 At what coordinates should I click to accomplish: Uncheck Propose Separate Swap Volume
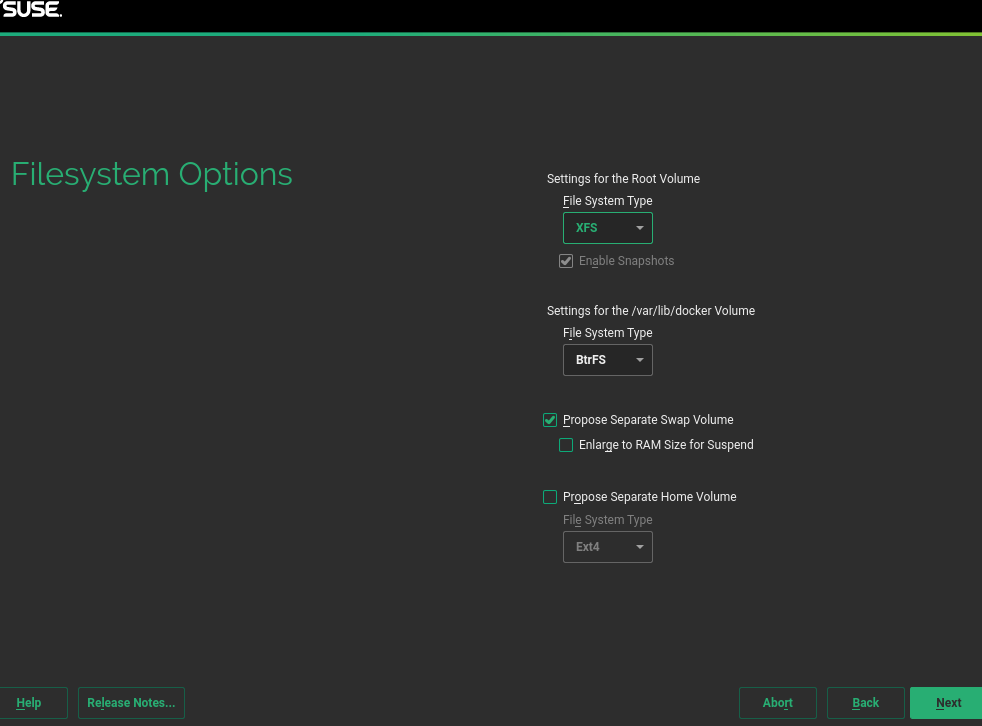pos(550,420)
